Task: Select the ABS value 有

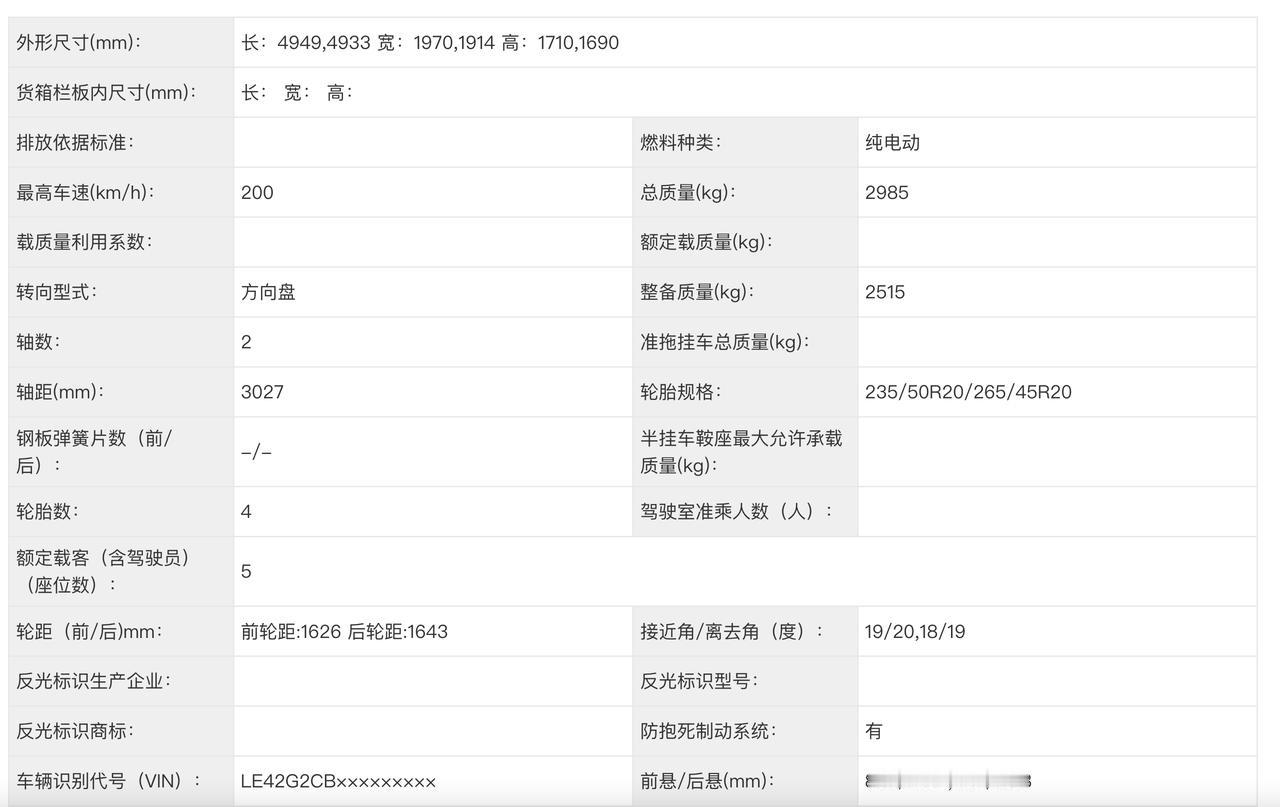Action: [x=874, y=731]
